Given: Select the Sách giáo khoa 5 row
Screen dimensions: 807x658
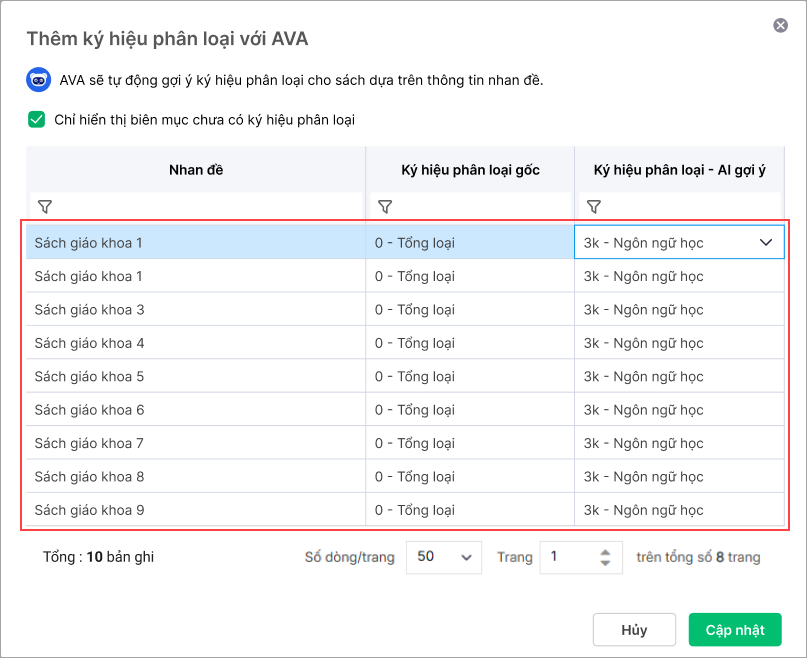Looking at the screenshot, I should [x=405, y=376].
